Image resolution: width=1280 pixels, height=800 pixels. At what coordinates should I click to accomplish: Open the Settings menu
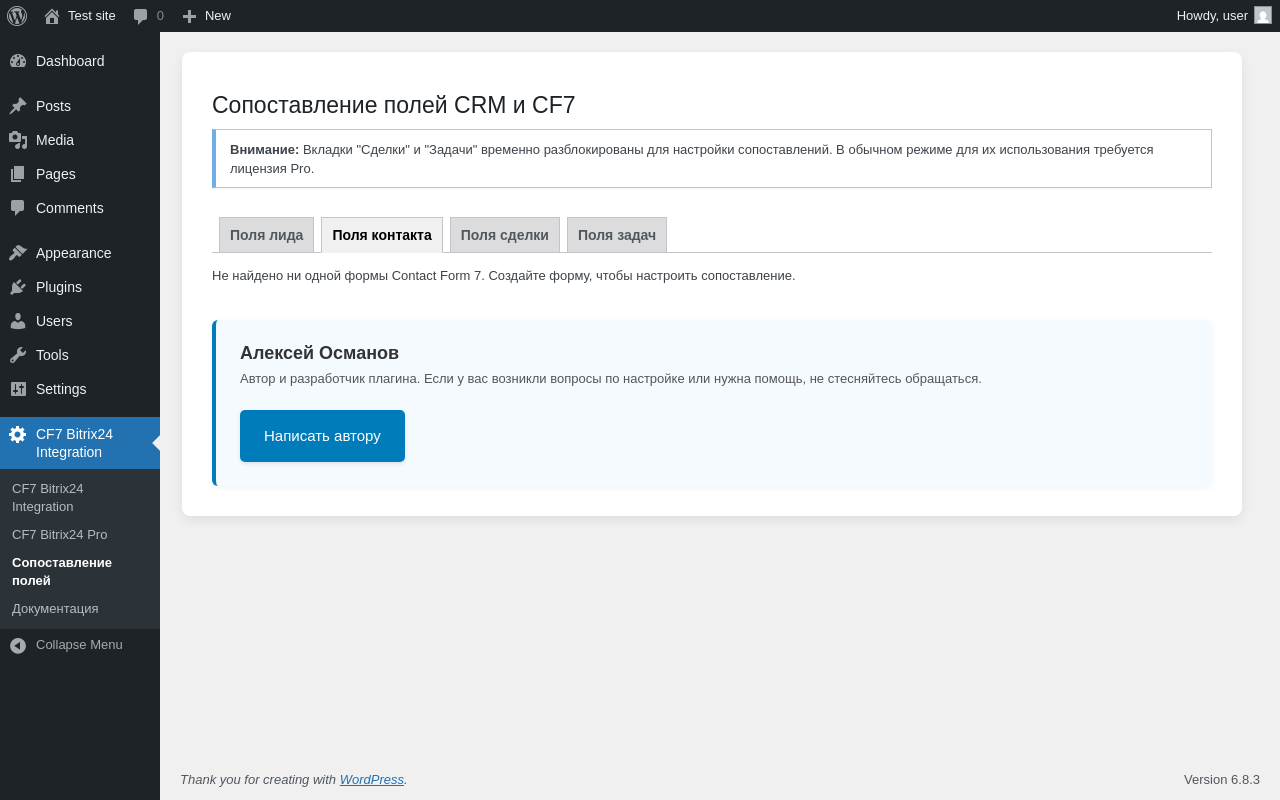[80, 389]
